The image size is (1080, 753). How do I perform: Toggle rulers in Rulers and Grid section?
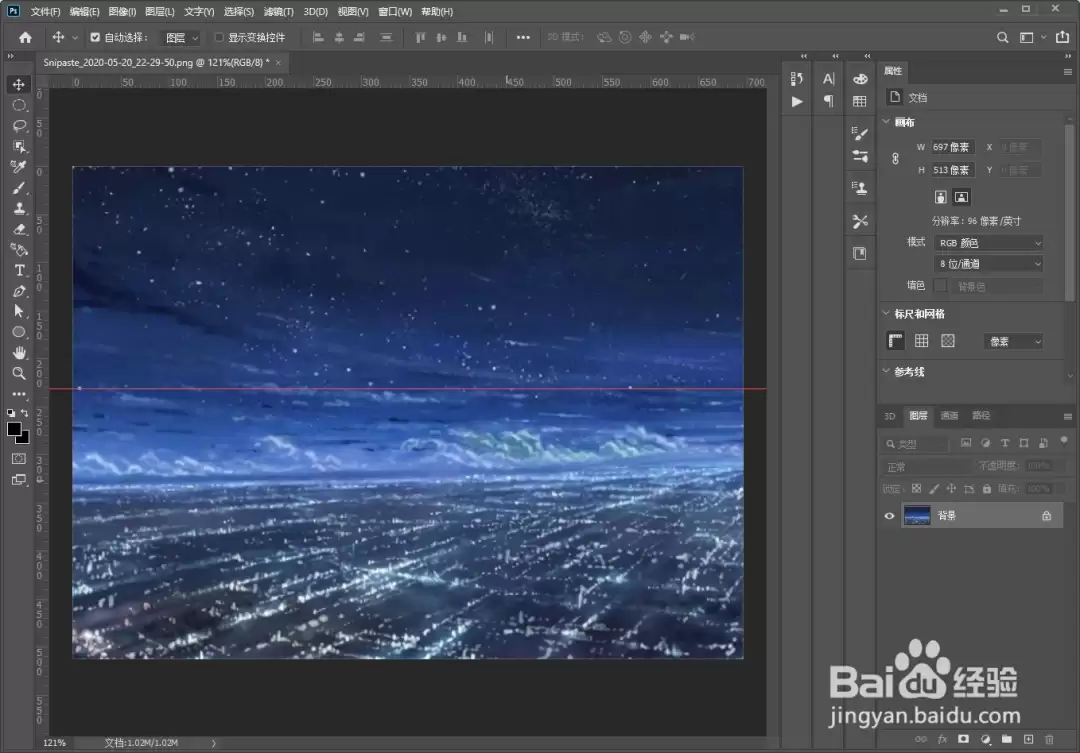[x=895, y=340]
